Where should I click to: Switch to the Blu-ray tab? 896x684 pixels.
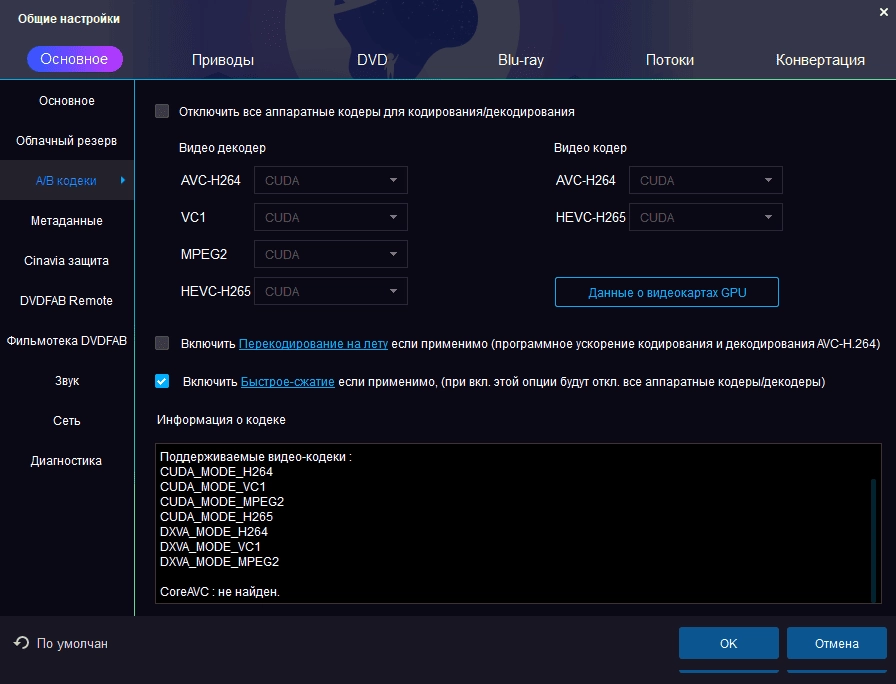(x=521, y=59)
